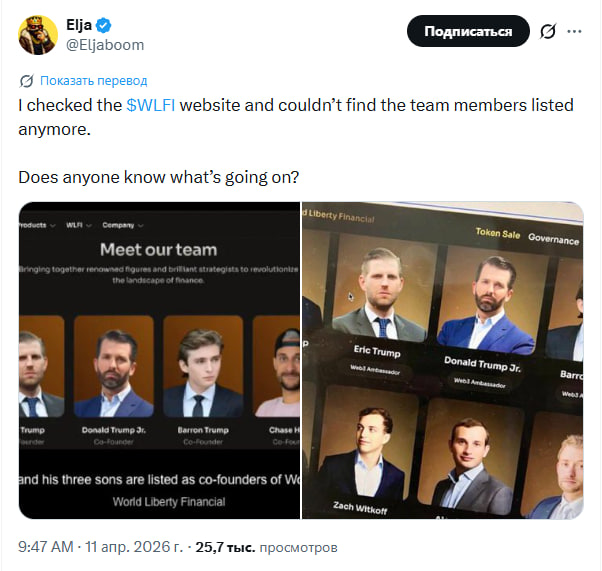Expand the WLFI dropdown in the navbar

coord(77,225)
